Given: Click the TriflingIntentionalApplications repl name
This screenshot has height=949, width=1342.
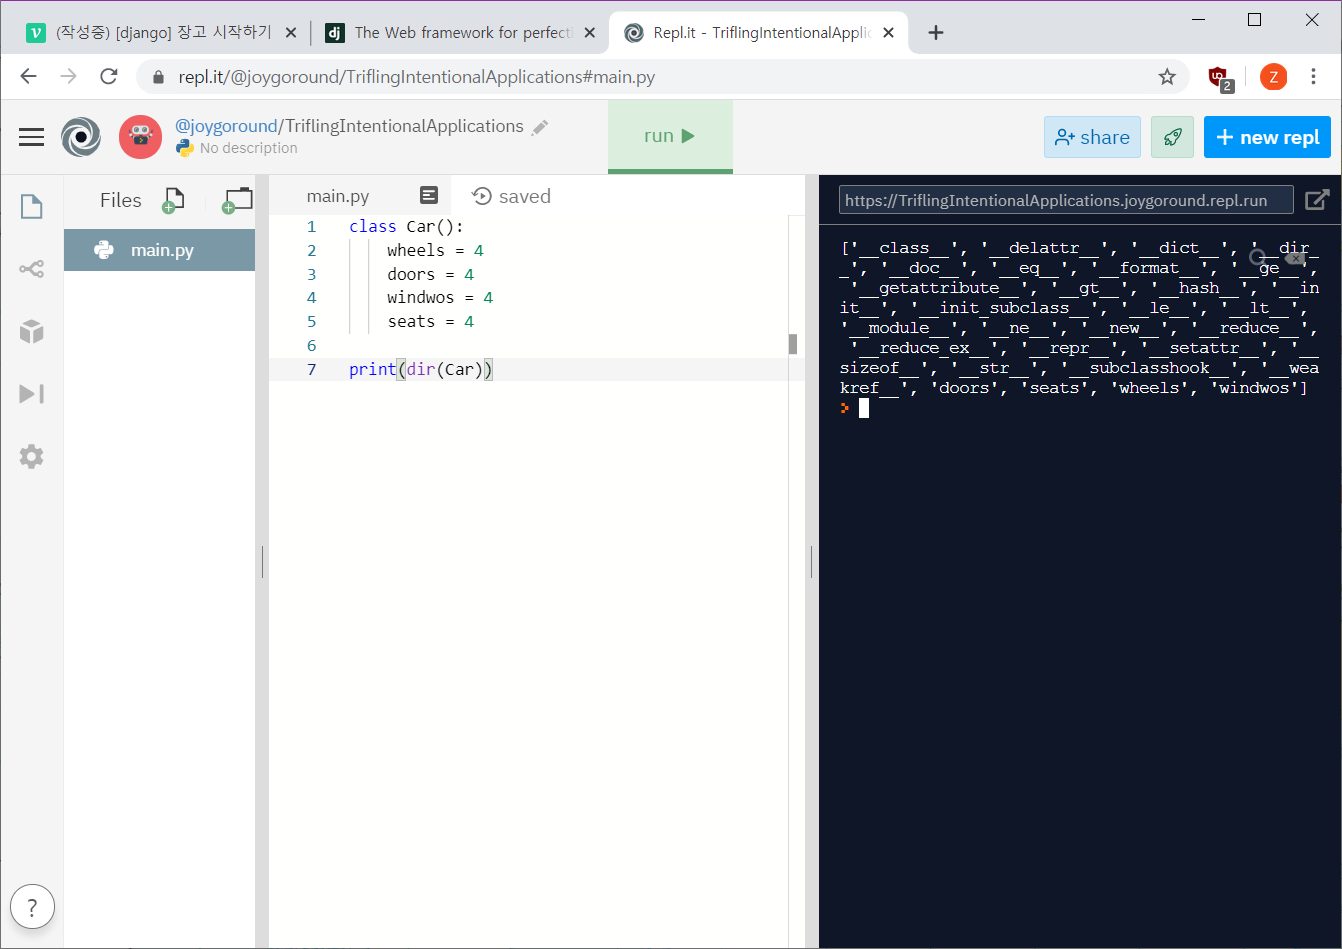Looking at the screenshot, I should click(x=404, y=126).
